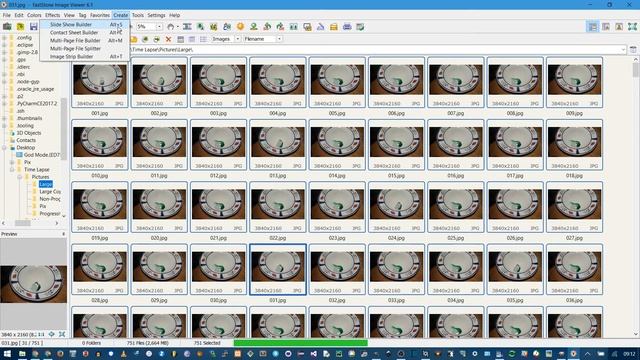Click the history icon right of address bar
The image size is (640, 360).
(x=633, y=50)
